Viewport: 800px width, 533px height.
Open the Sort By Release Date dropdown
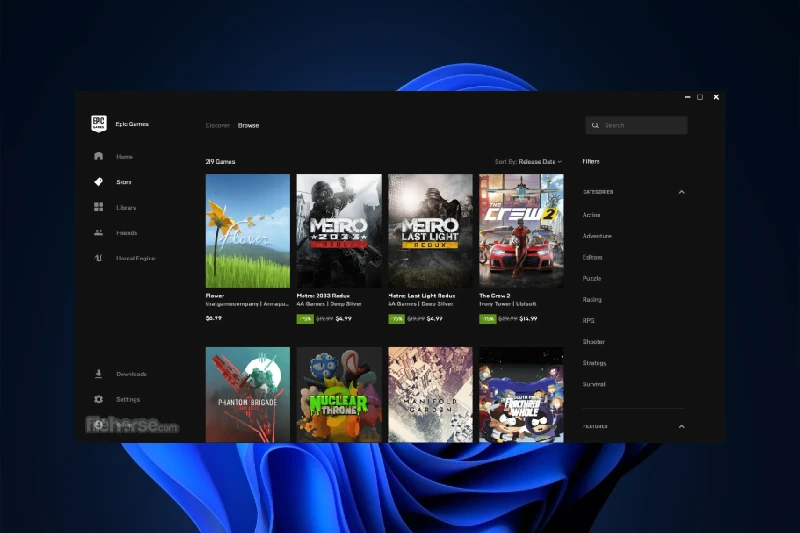[x=528, y=161]
